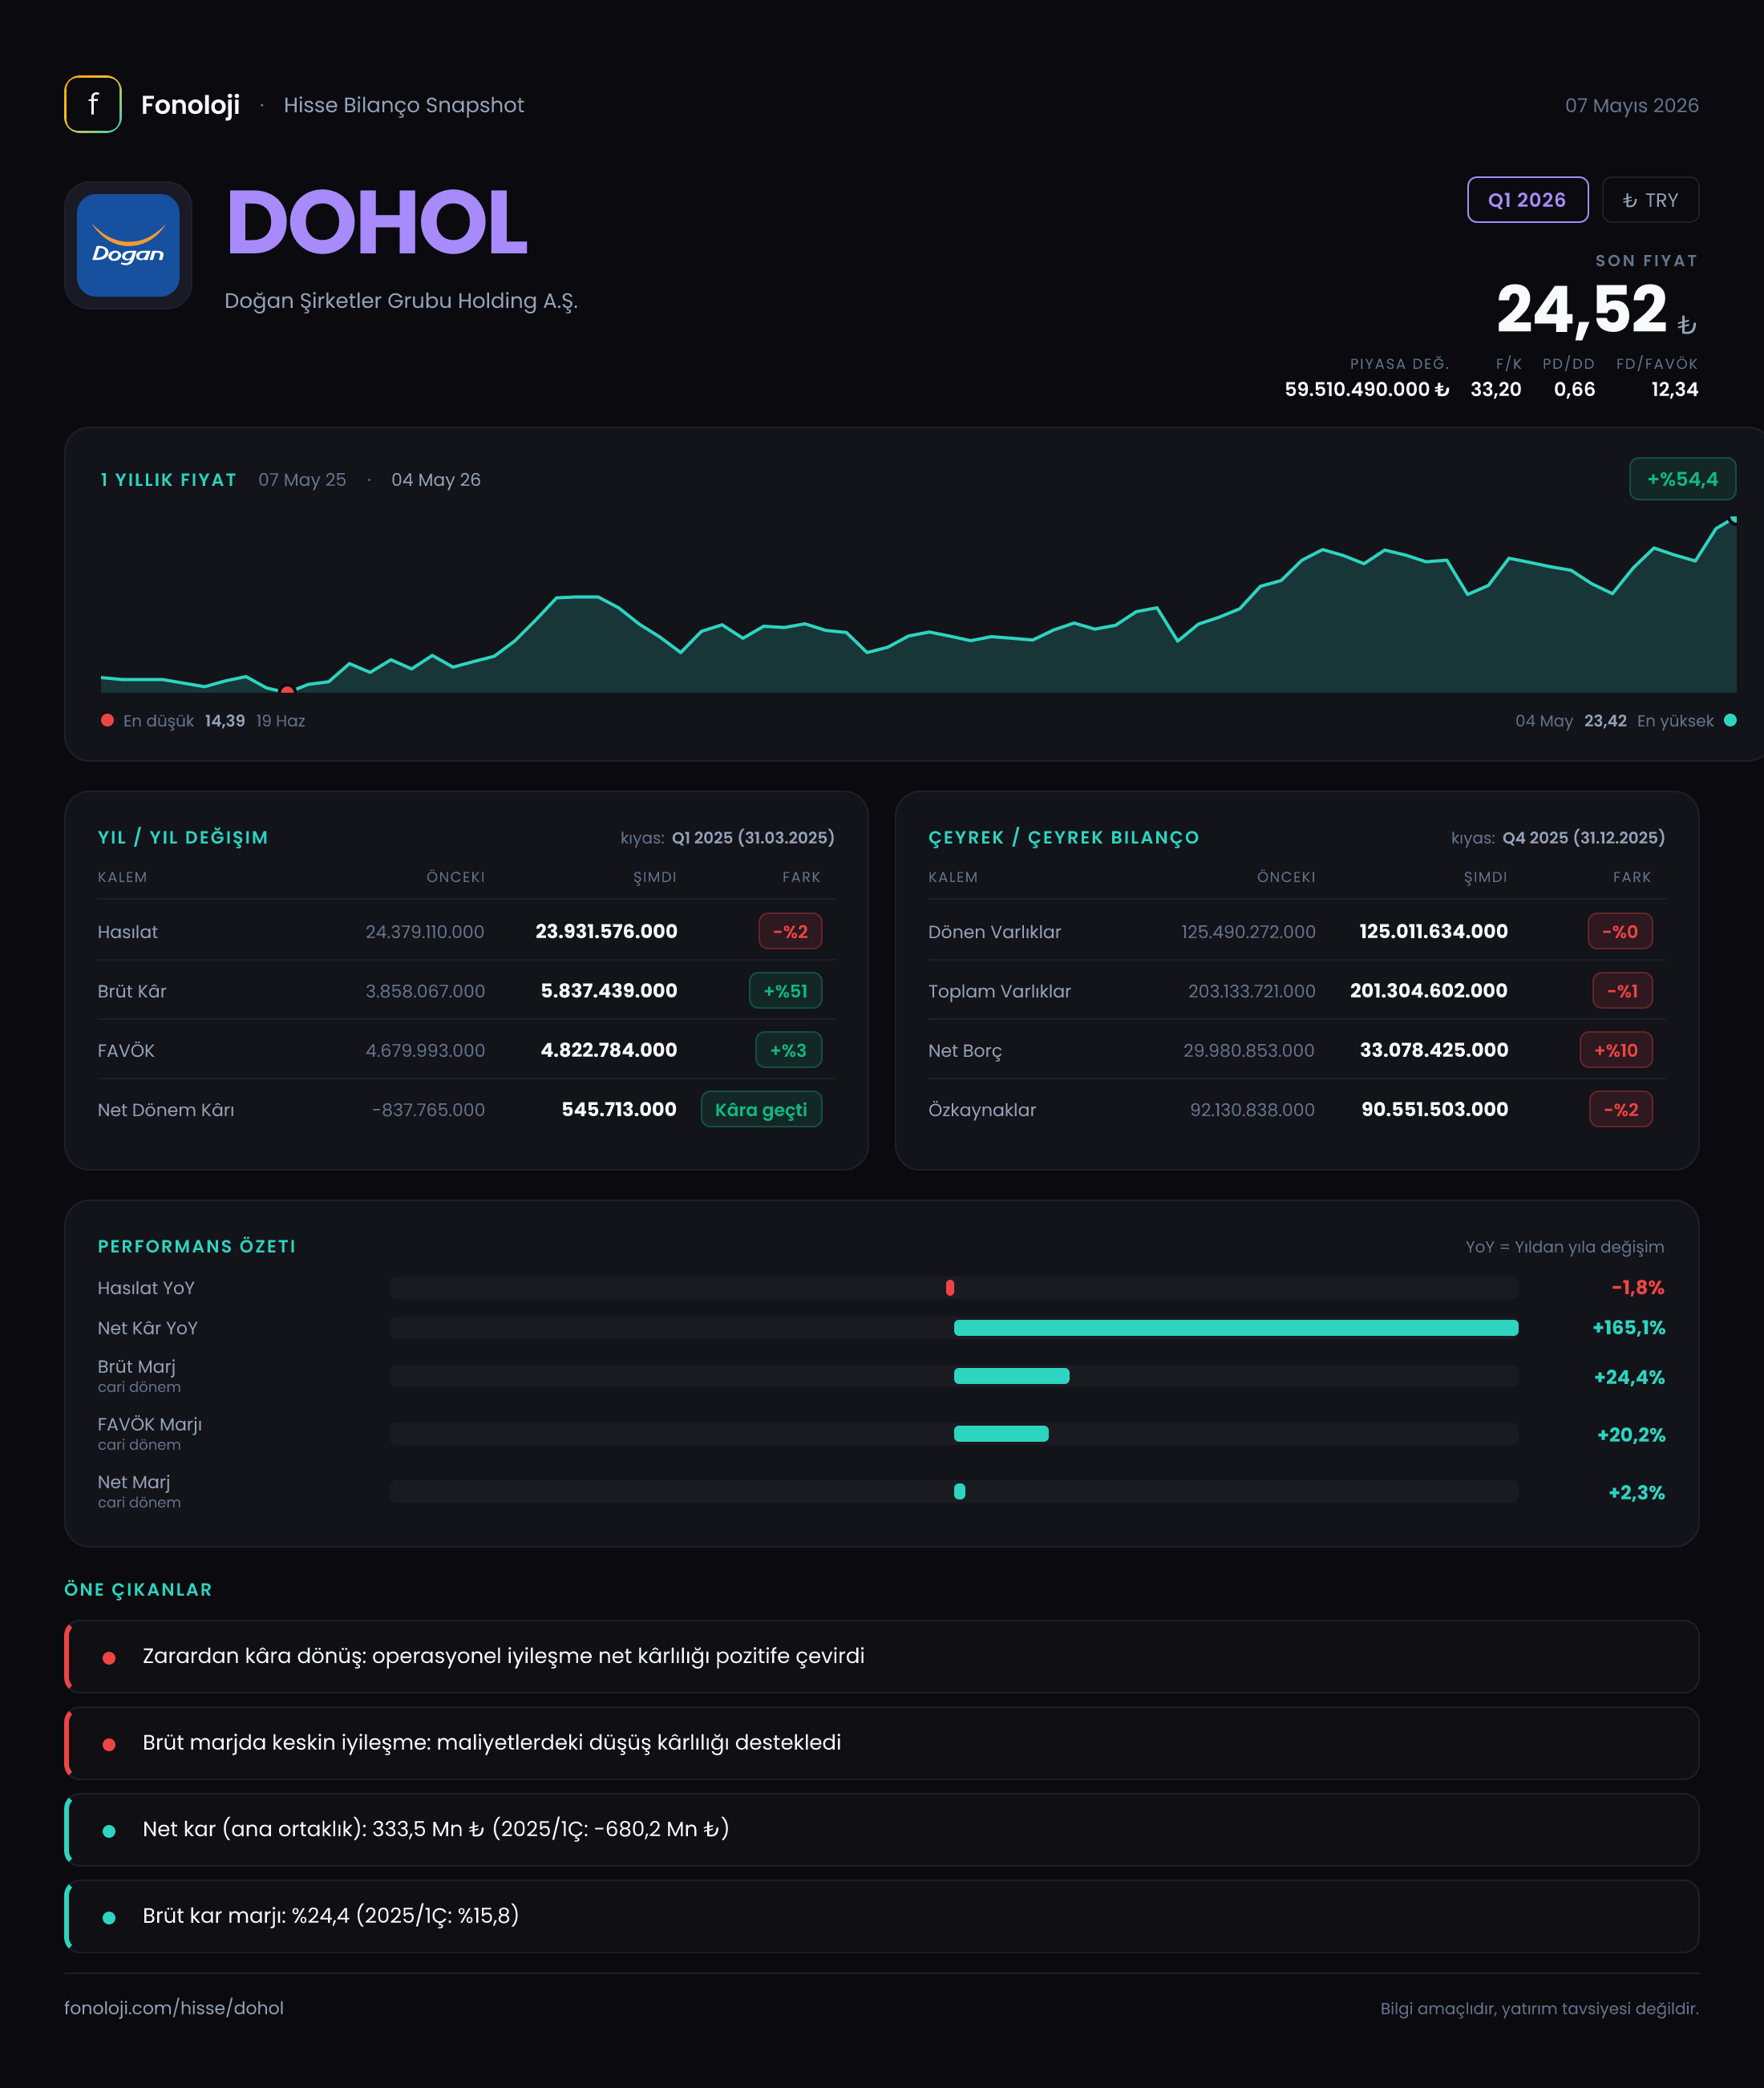Click the 'Zarardan kâra dönüş' highlight text
Screen dimensions: 1764x2088
[x=503, y=1656]
